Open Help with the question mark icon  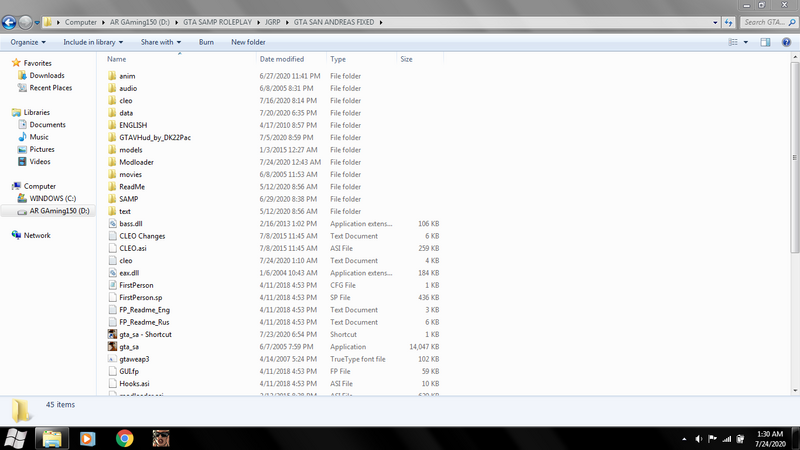[786, 42]
